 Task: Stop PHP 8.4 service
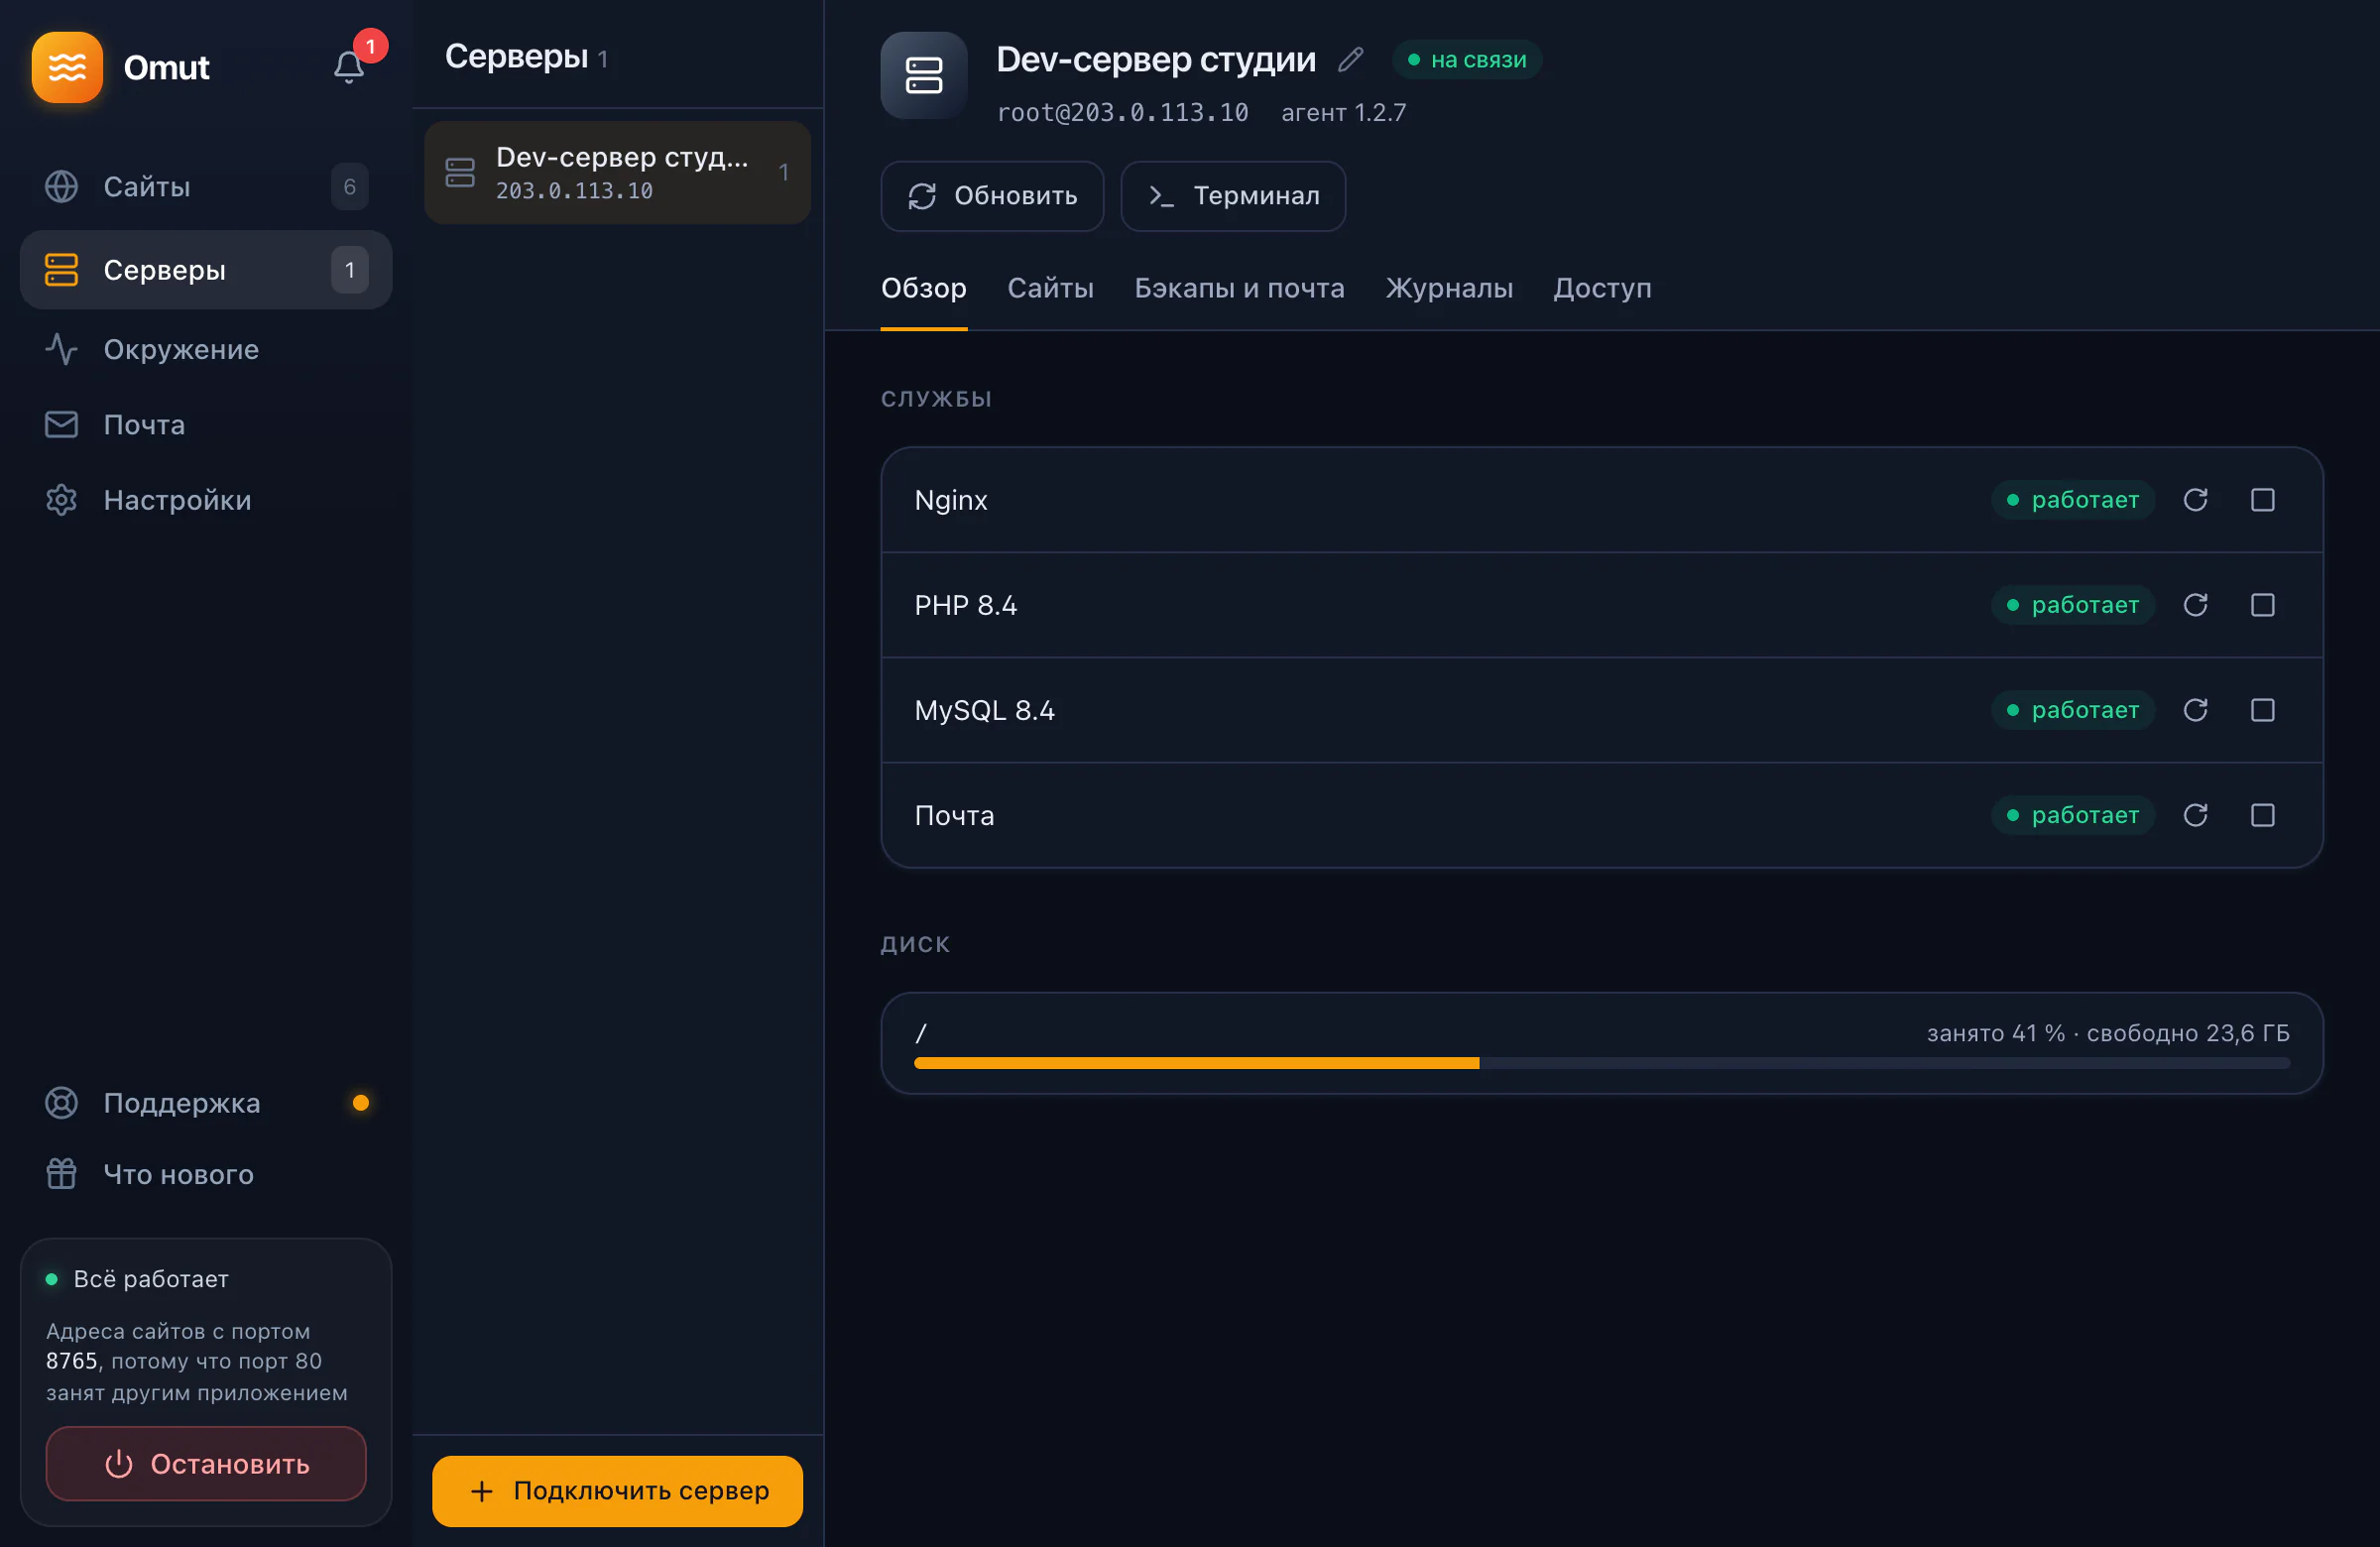pyautogui.click(x=2262, y=605)
